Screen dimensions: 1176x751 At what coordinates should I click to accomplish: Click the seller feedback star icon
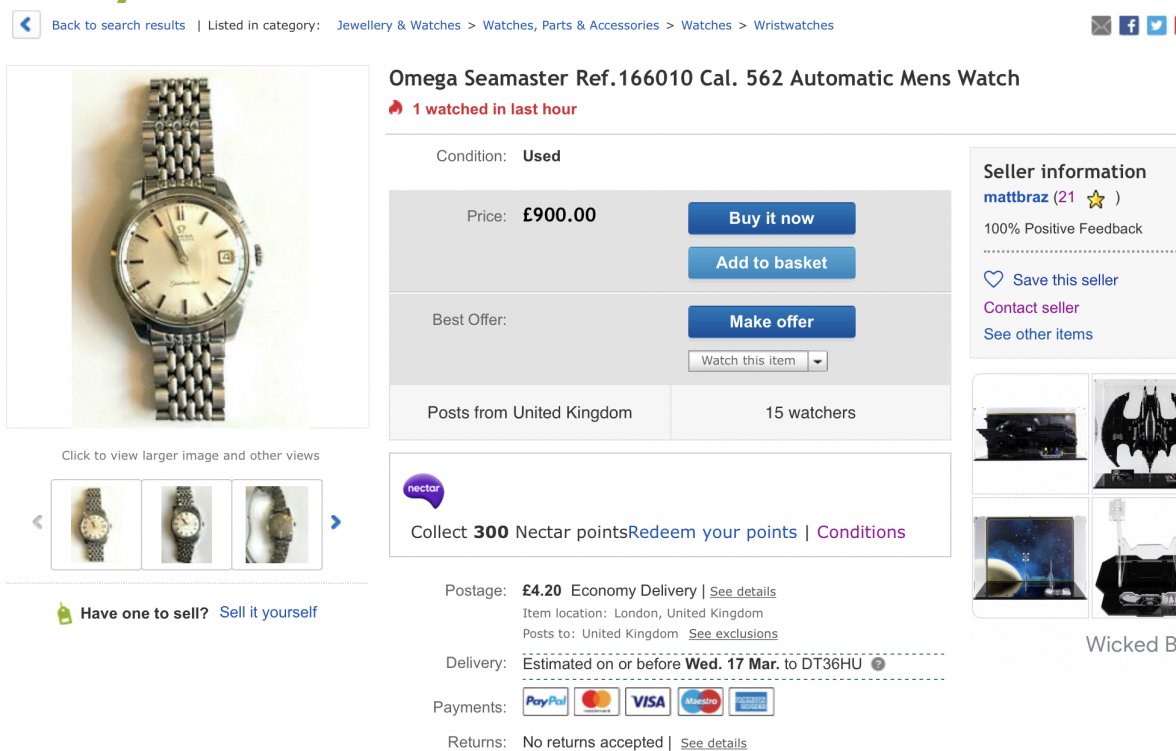pos(1095,199)
